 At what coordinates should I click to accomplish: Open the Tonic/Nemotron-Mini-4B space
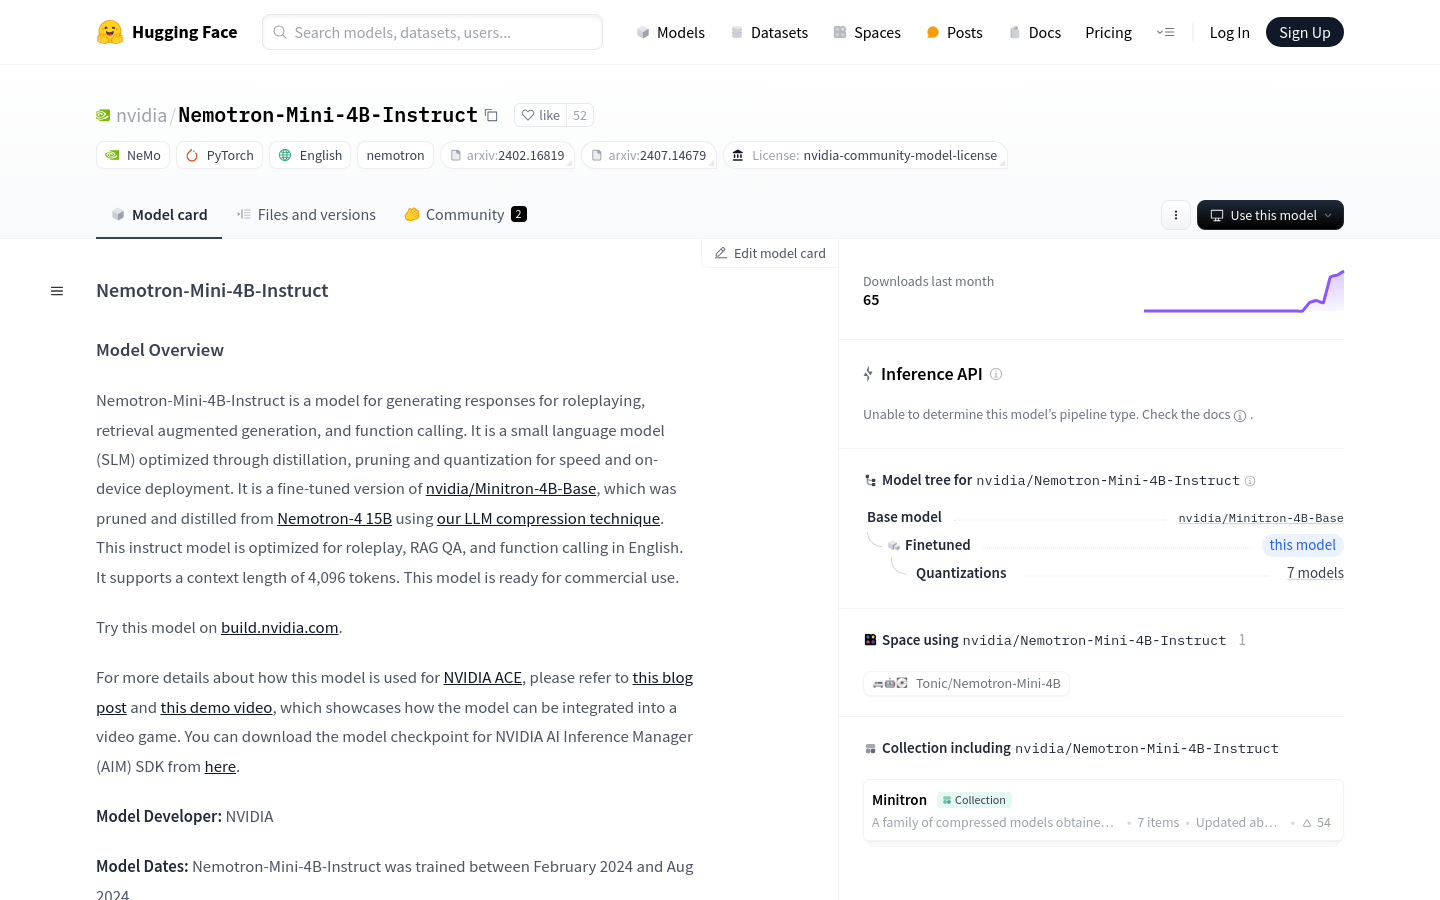tap(967, 684)
